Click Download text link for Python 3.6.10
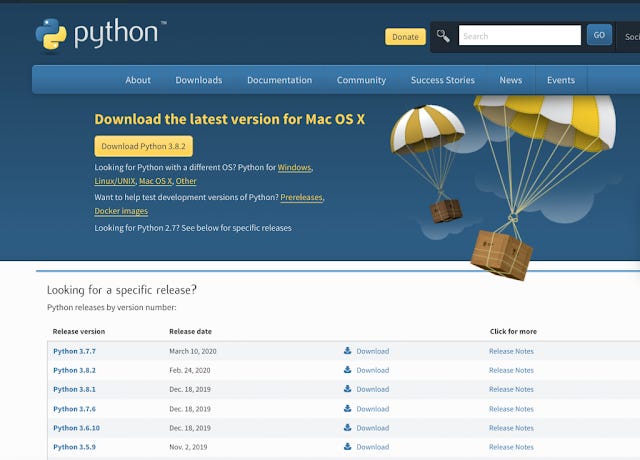This screenshot has height=460, width=640. coord(373,428)
